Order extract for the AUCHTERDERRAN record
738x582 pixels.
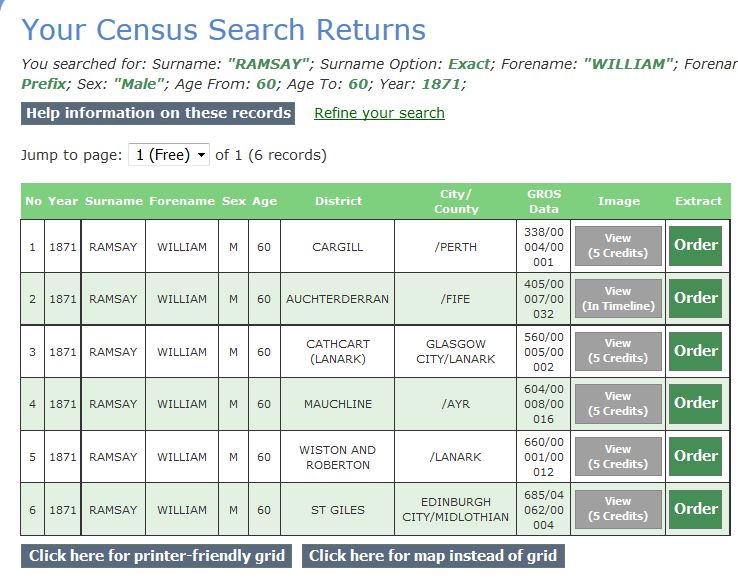pos(696,298)
